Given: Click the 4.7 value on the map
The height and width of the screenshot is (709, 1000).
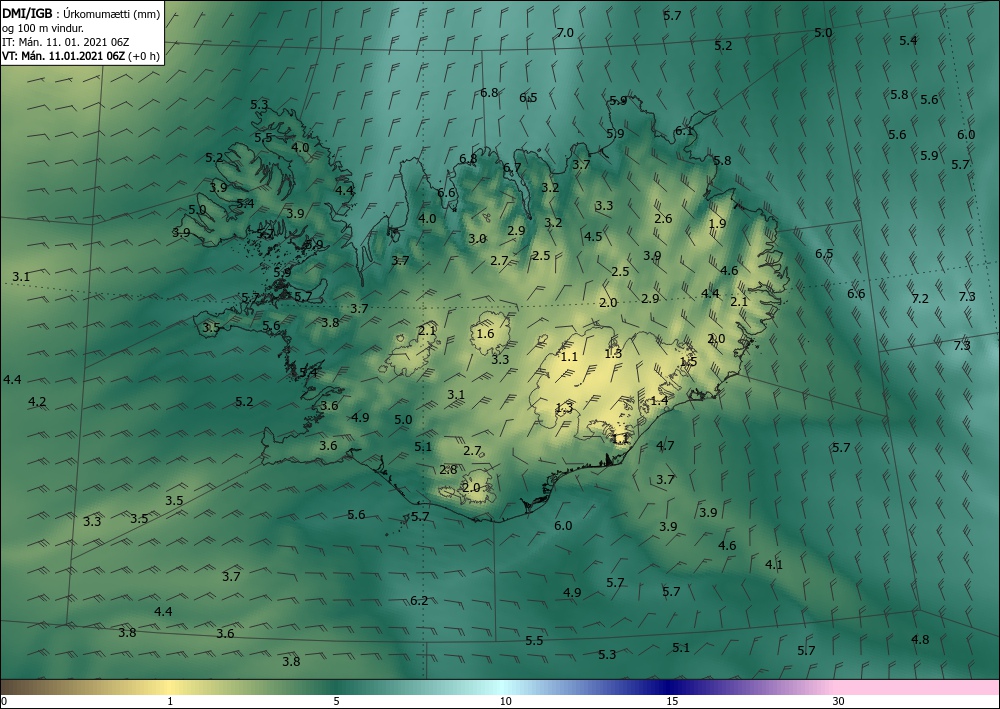Looking at the screenshot, I should coord(665,446).
